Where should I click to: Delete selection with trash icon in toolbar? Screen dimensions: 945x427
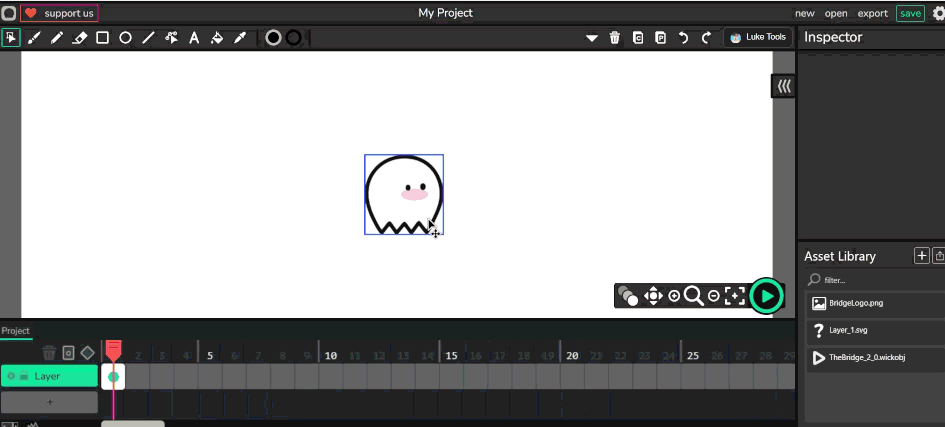(x=615, y=38)
